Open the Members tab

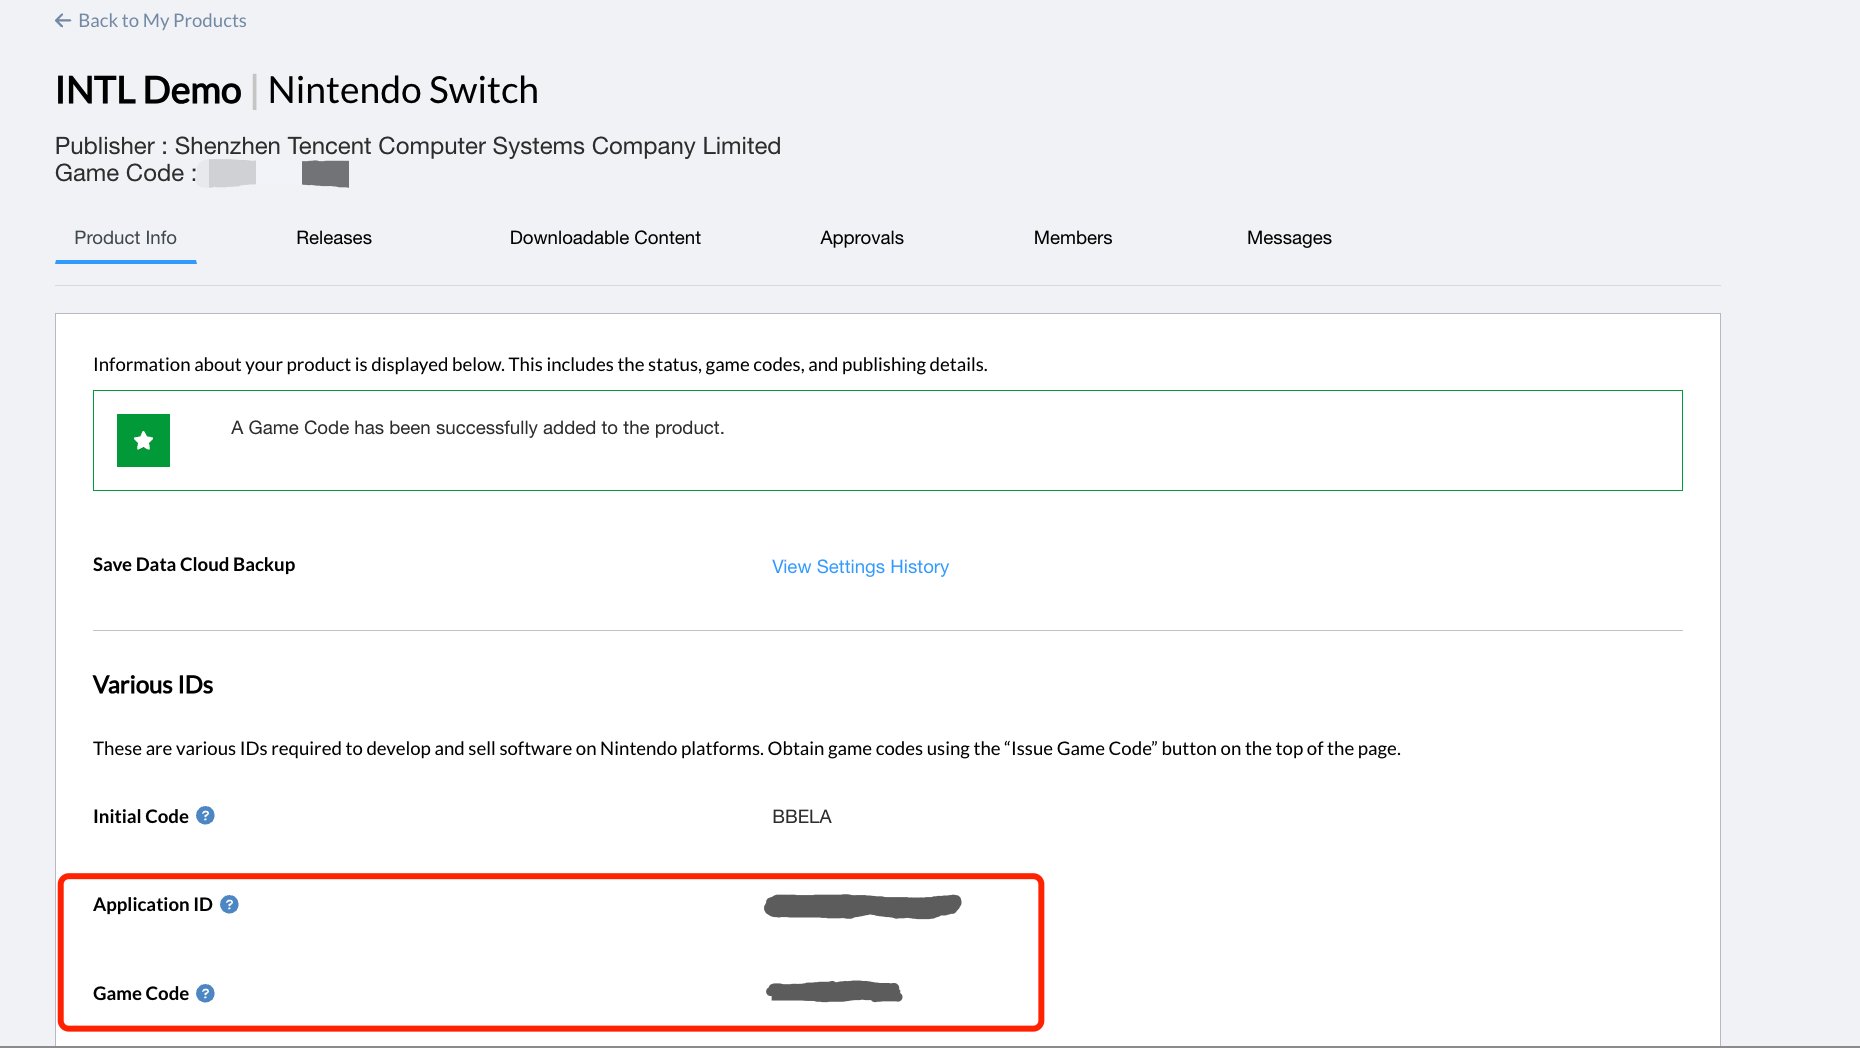[1072, 238]
